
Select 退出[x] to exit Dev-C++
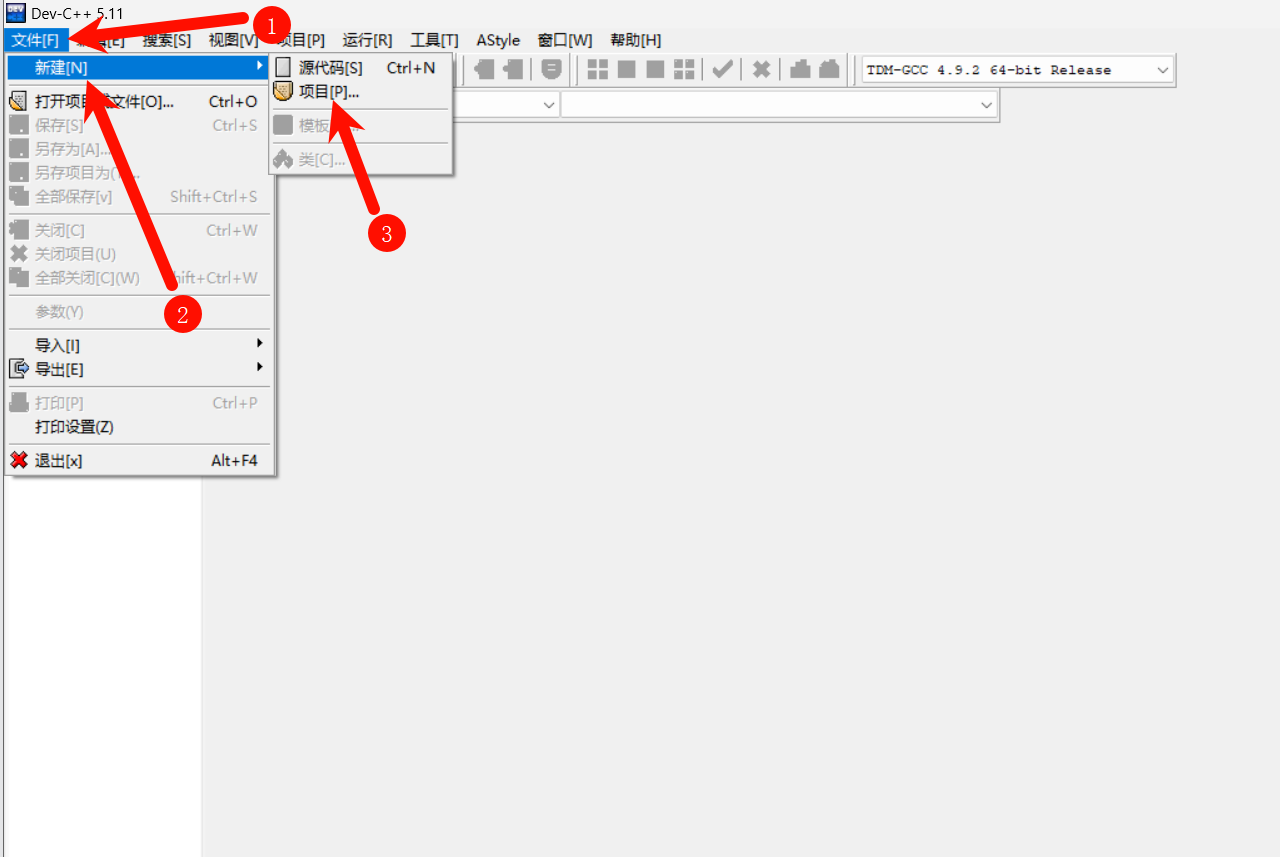tap(138, 460)
